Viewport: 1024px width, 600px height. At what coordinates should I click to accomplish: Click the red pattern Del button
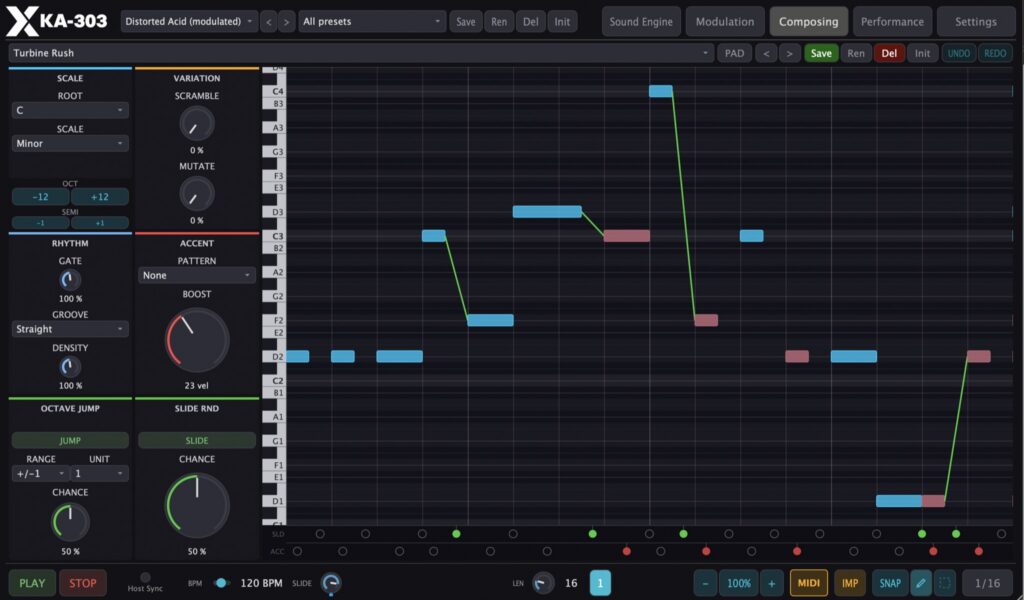click(889, 53)
